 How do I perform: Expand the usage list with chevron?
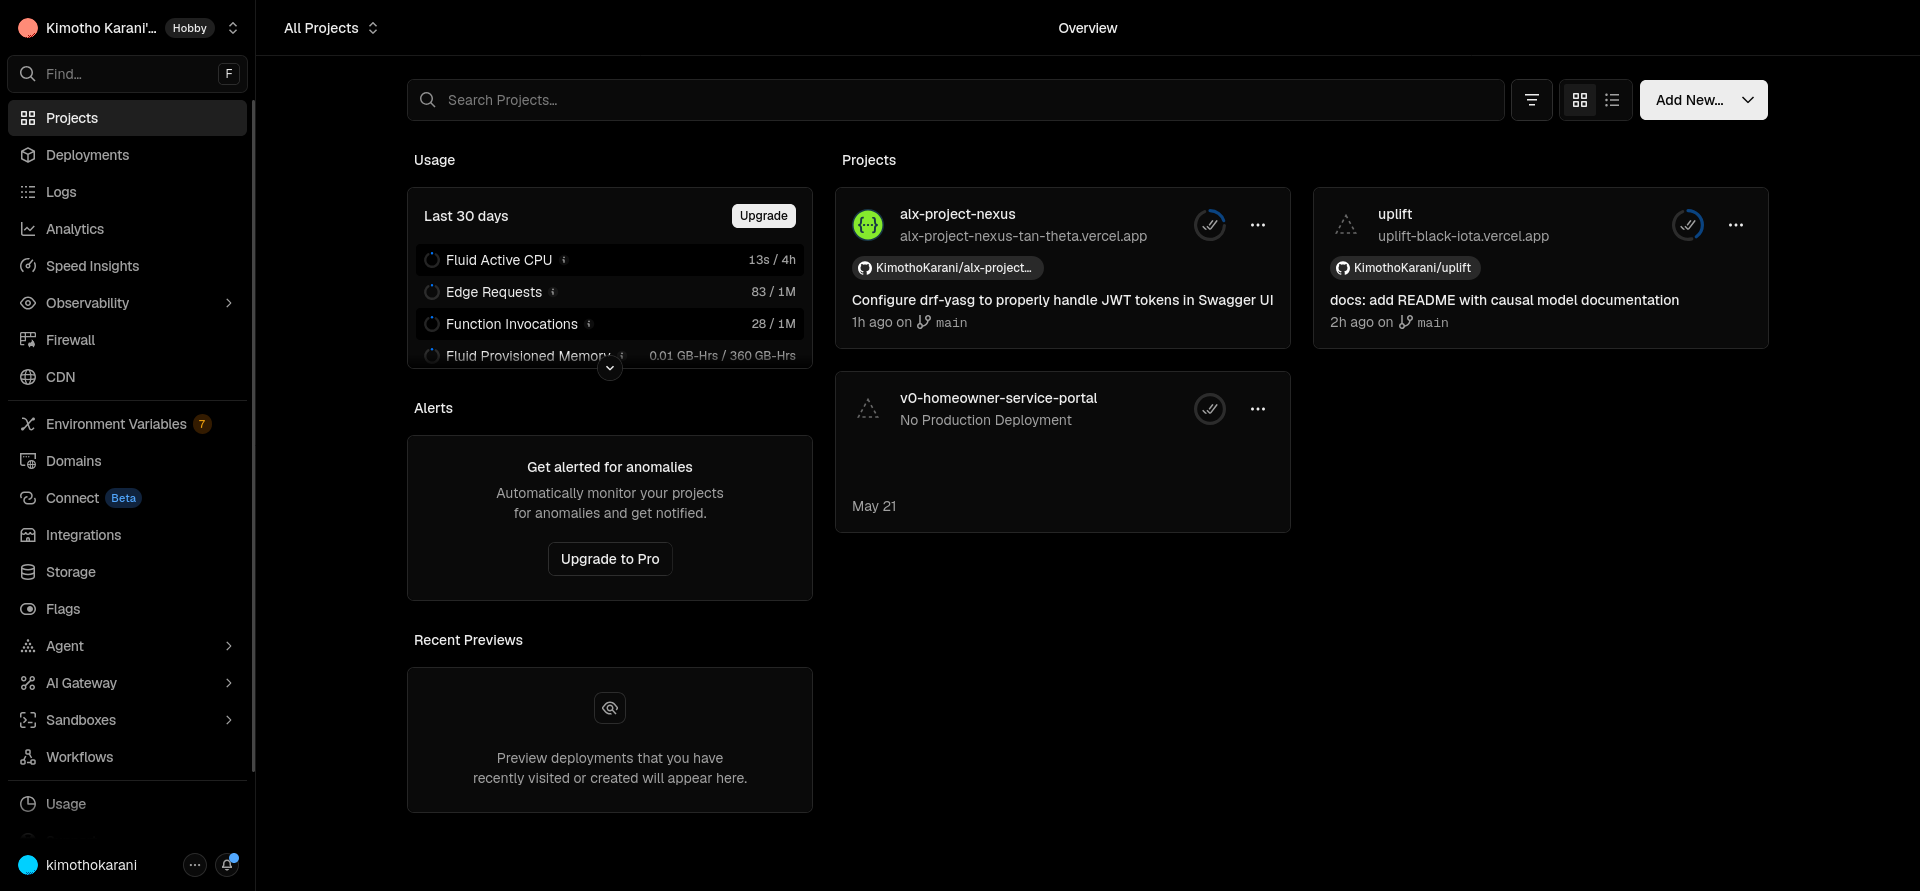click(x=610, y=368)
